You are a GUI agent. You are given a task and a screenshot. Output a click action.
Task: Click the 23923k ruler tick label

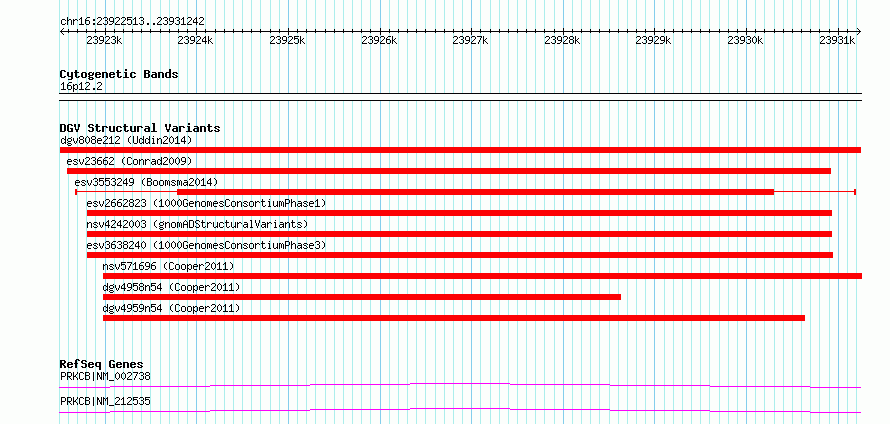tap(104, 40)
